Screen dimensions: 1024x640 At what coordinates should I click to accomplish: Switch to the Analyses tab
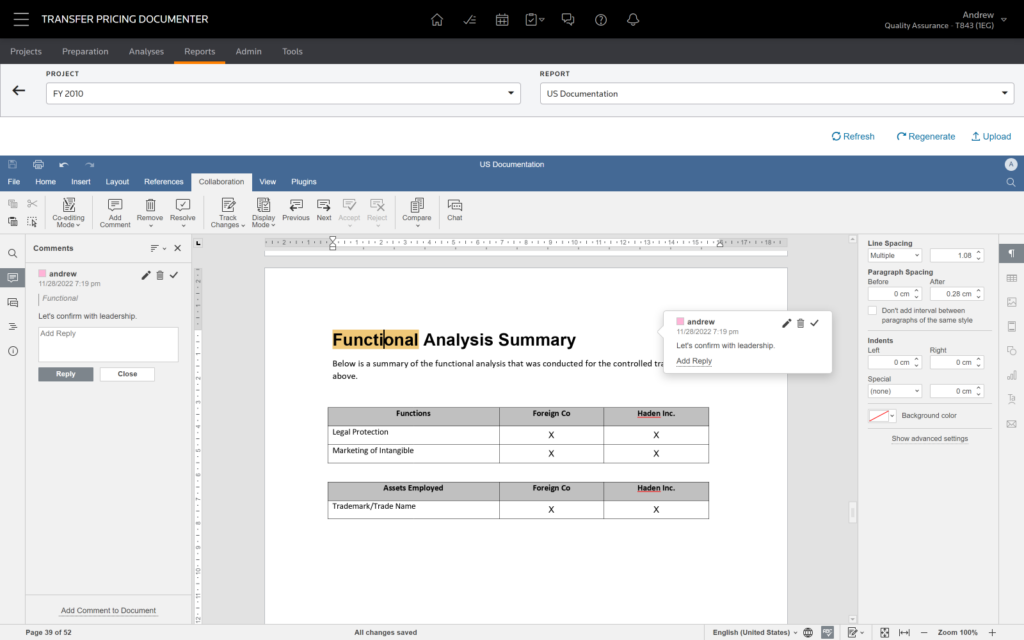tap(146, 51)
